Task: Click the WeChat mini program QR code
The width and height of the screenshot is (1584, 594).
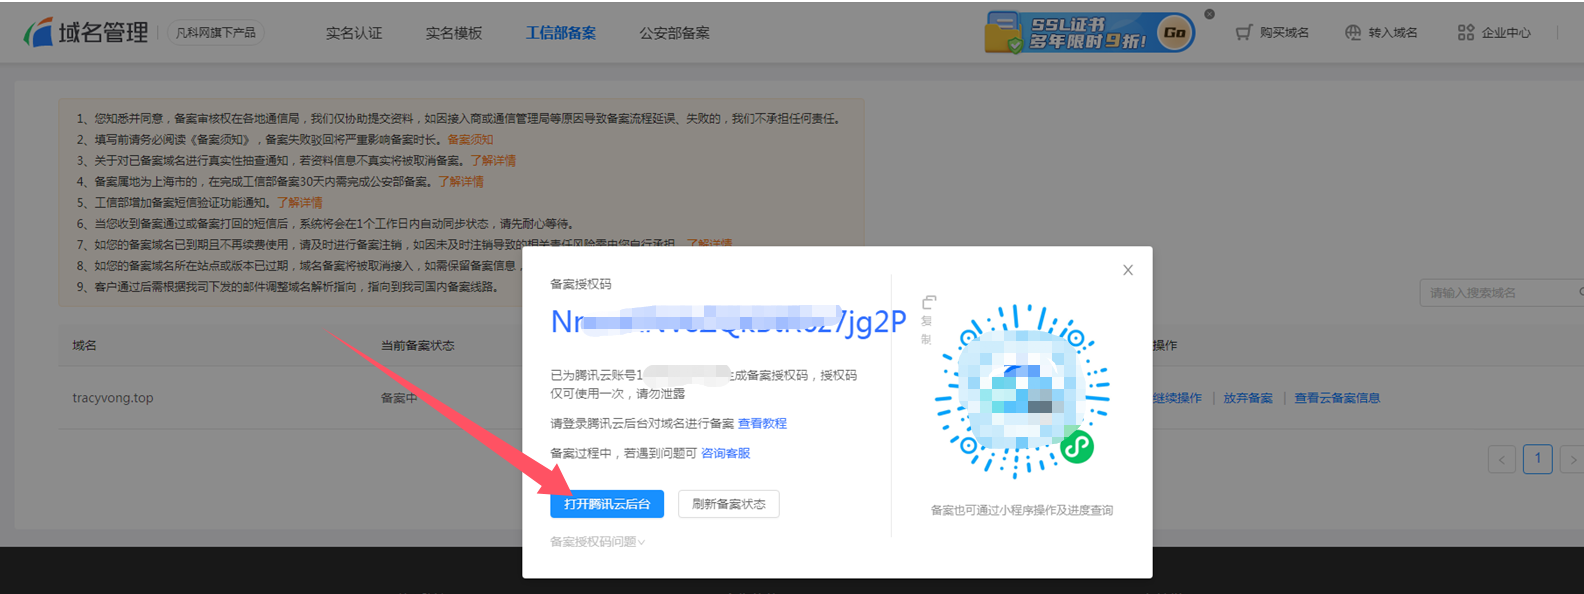Action: [x=1022, y=392]
